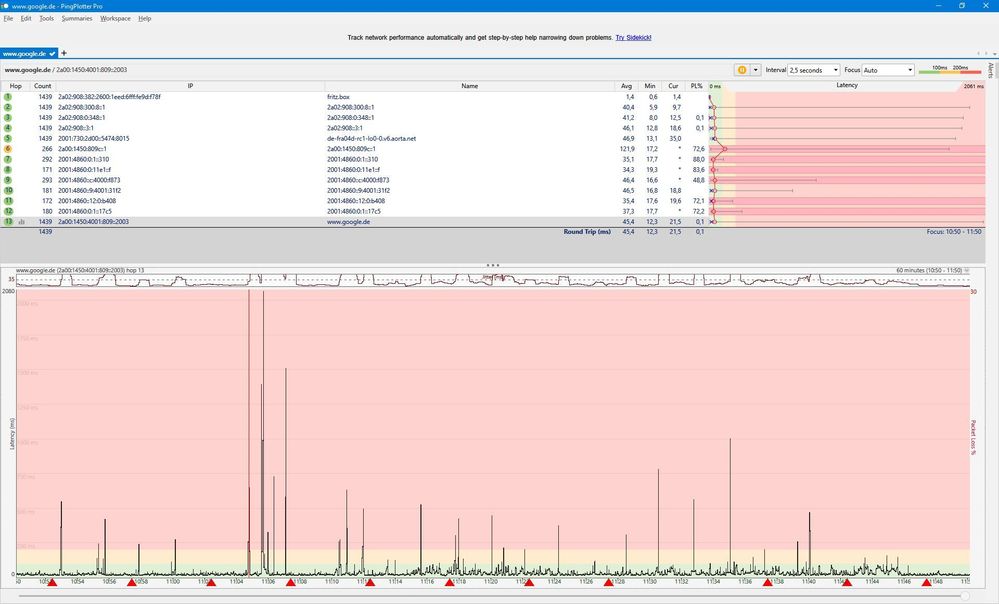Click IP 2a00:1450:809c::1 in hop 6
The image size is (999, 604).
tap(82, 148)
